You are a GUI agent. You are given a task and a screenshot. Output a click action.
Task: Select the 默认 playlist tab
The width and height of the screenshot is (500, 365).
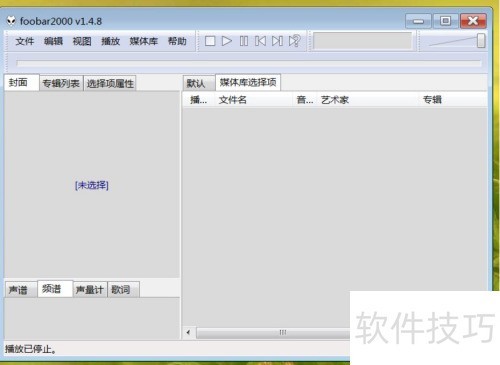(x=199, y=83)
